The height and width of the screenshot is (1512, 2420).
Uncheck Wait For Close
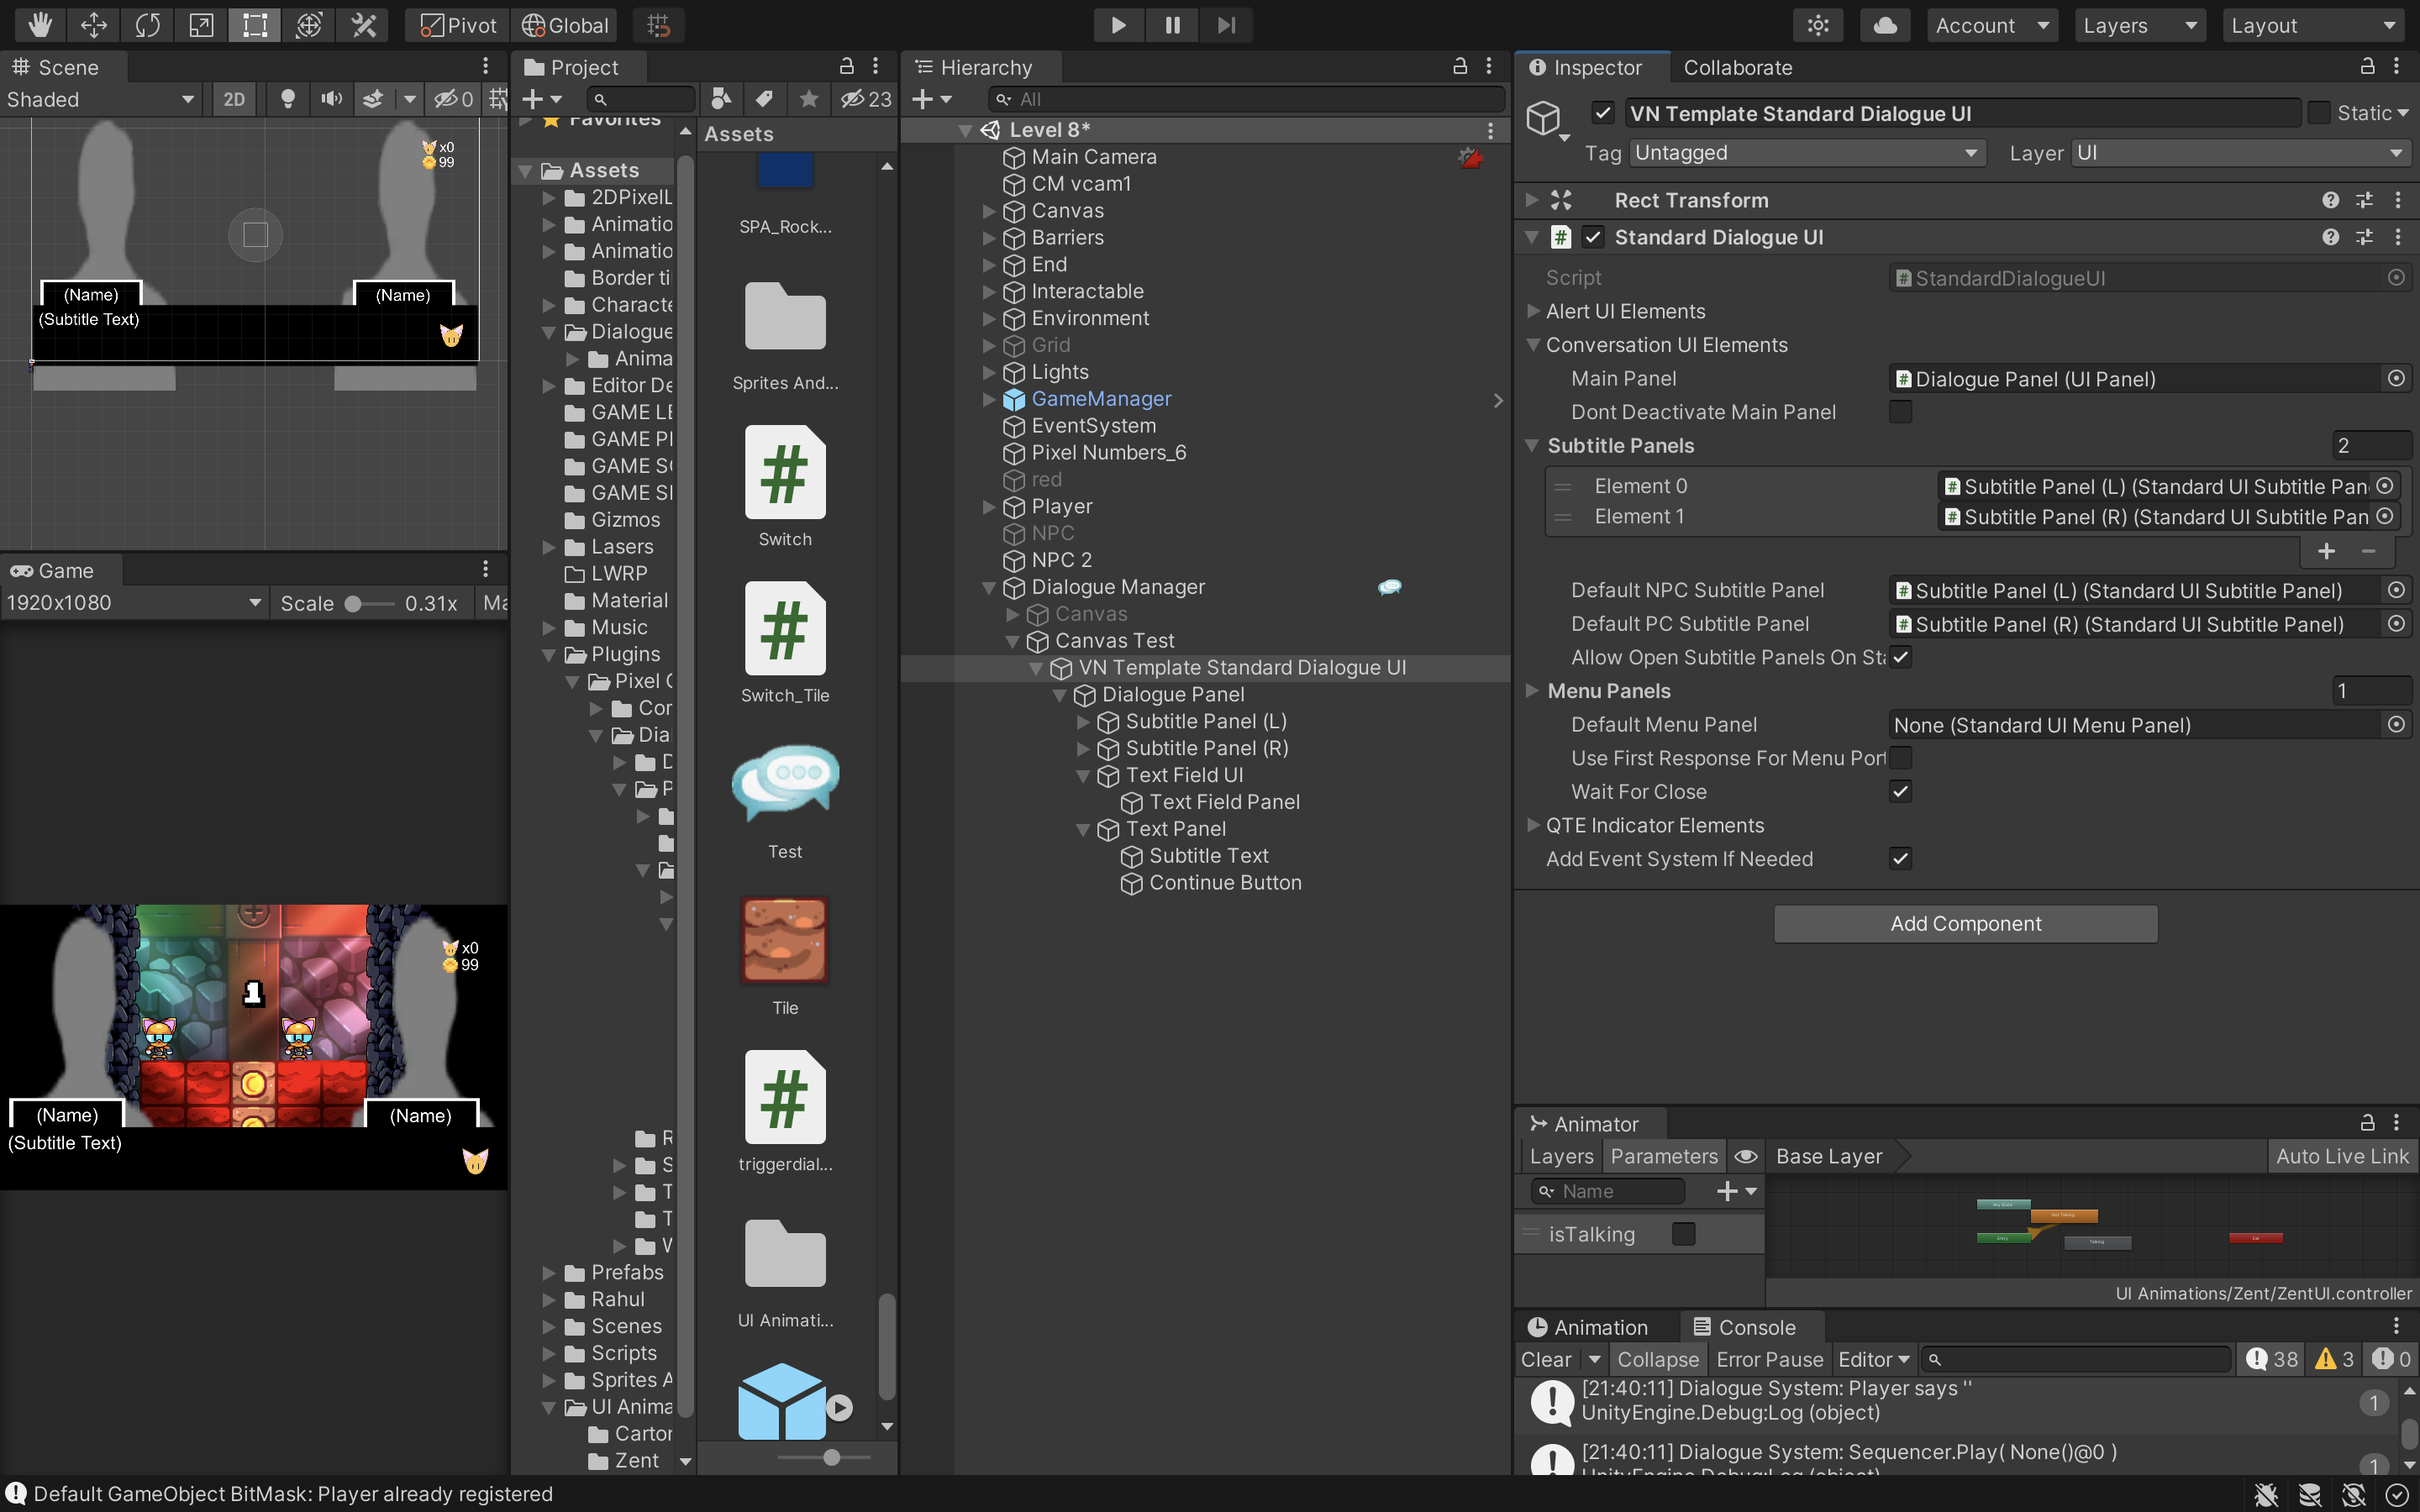pos(1900,792)
